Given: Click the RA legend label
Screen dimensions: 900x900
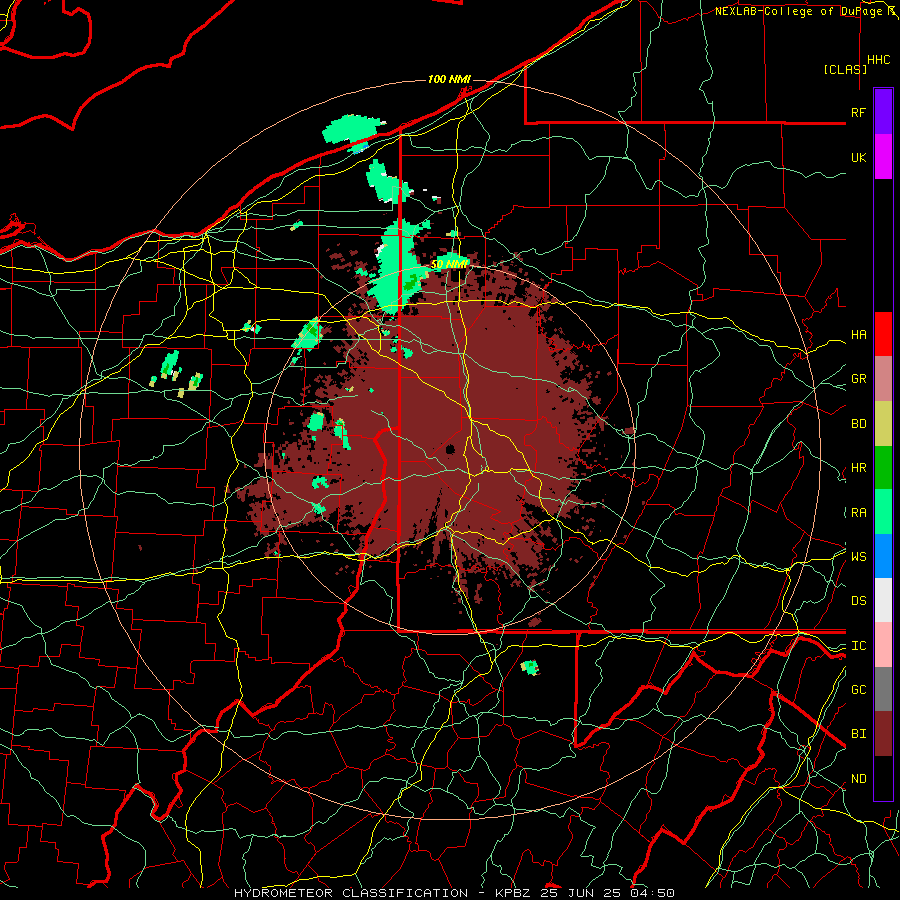Looking at the screenshot, I should click(858, 513).
